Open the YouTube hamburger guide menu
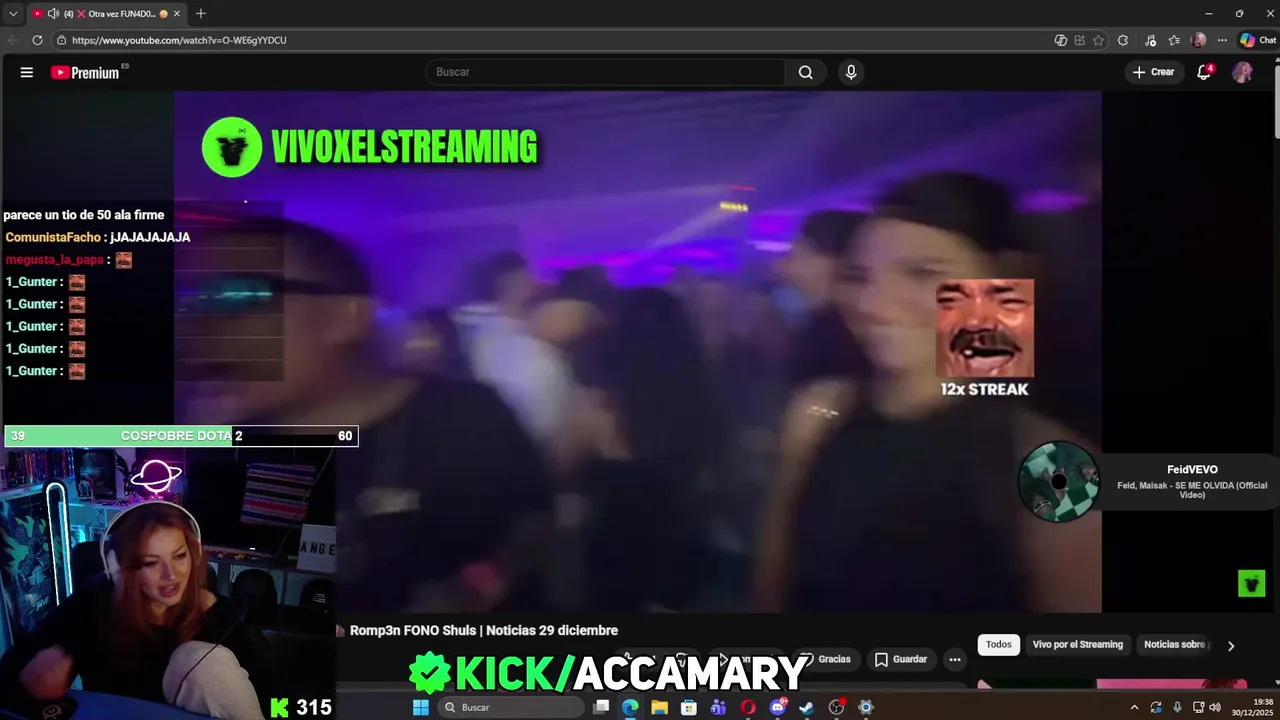 (27, 72)
